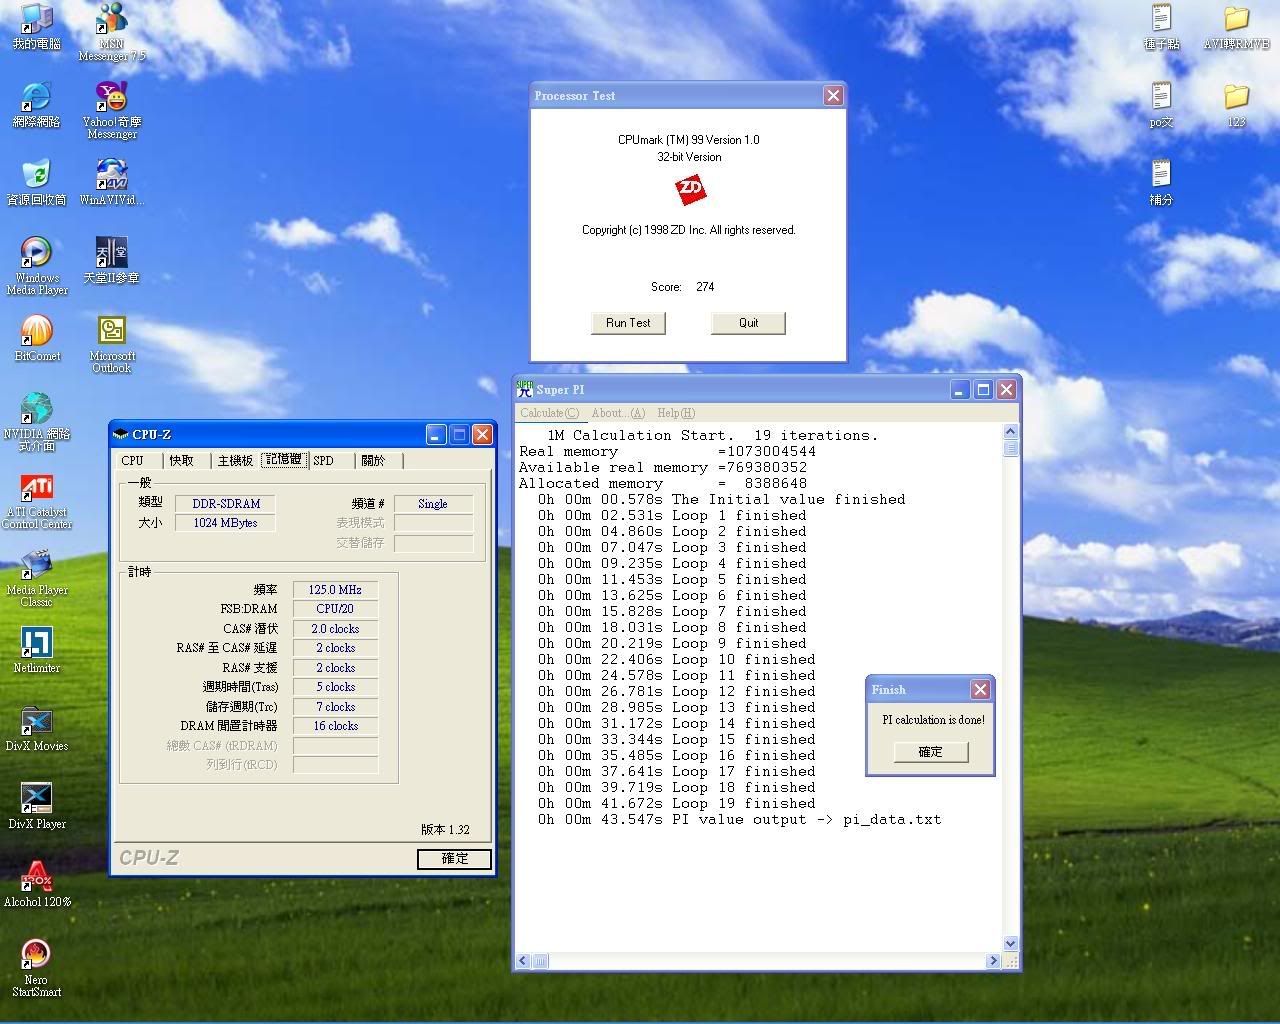The height and width of the screenshot is (1024, 1280).
Task: Open Alcohol 120% shortcut
Action: 36,885
